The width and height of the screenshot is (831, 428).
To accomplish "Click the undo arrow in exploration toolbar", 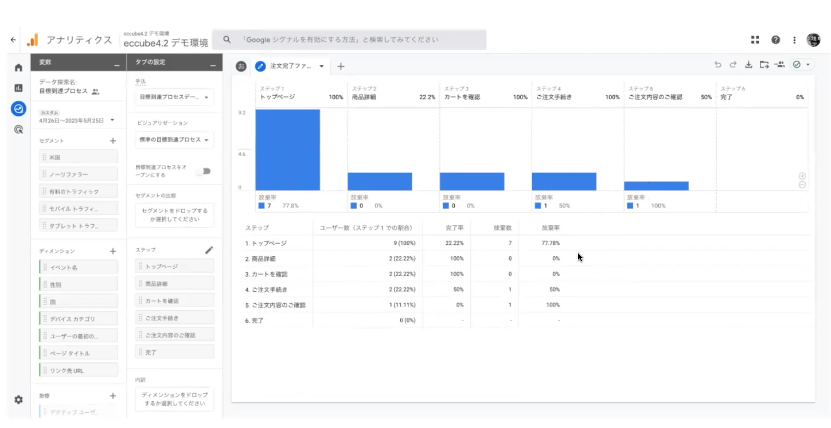I will pyautogui.click(x=717, y=65).
